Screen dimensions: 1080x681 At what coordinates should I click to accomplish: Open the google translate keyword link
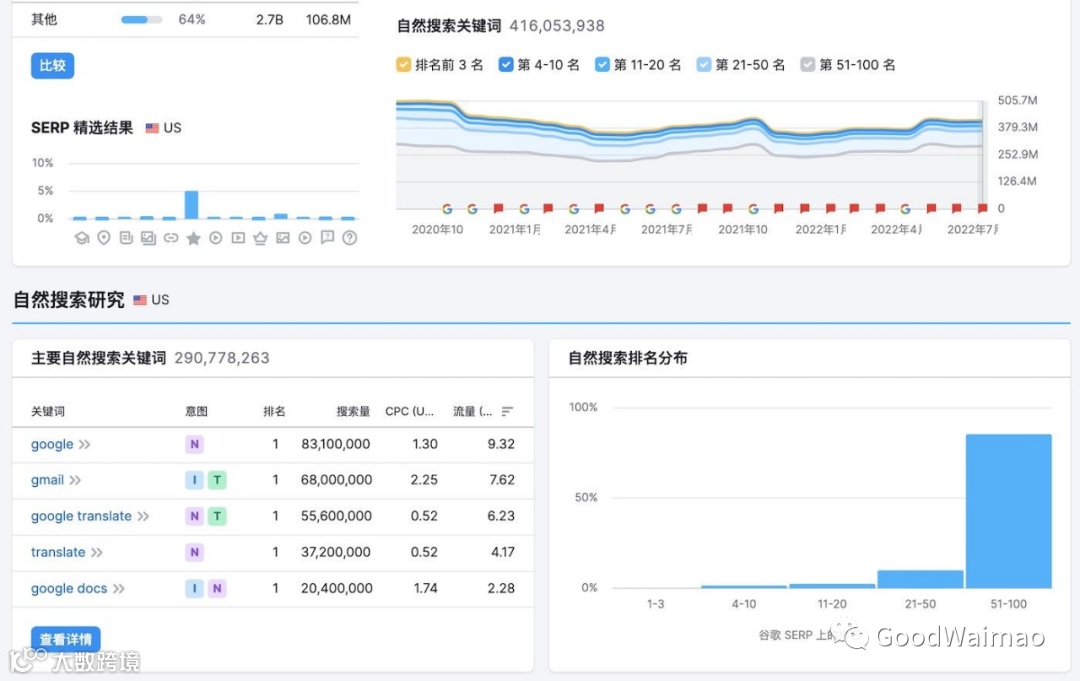[81, 516]
